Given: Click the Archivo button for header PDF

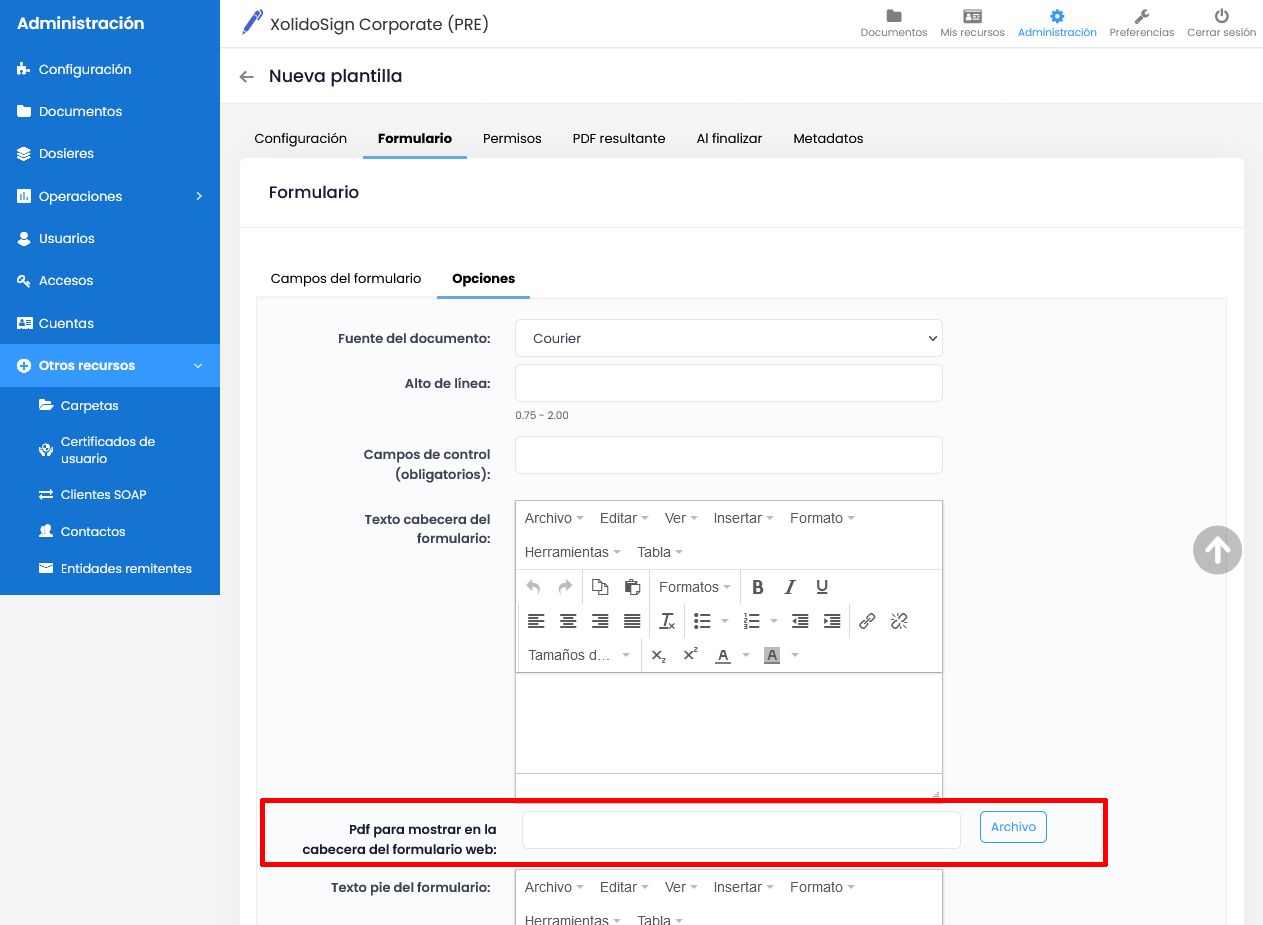Looking at the screenshot, I should [1013, 827].
